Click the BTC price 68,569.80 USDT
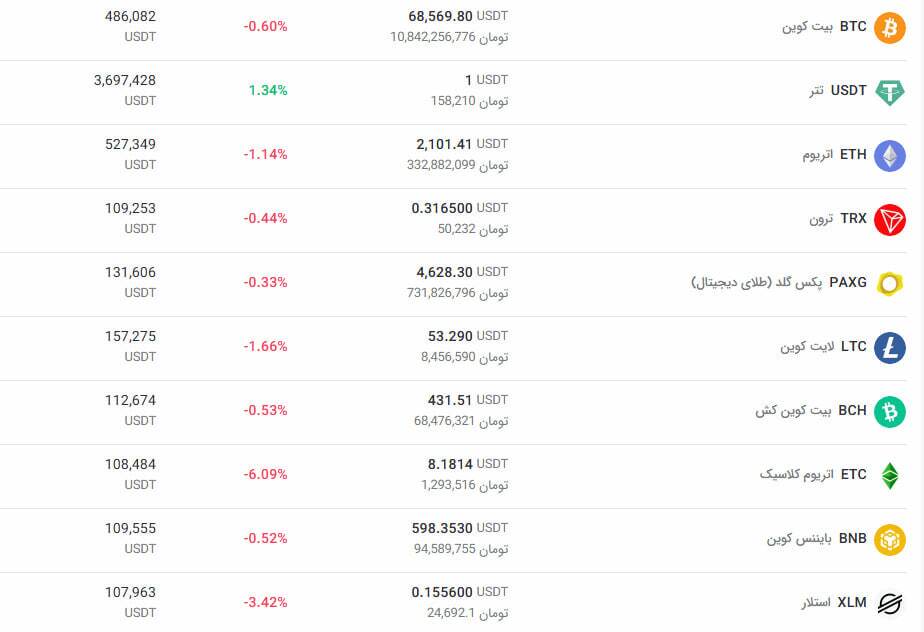This screenshot has height=632, width=924. click(455, 16)
